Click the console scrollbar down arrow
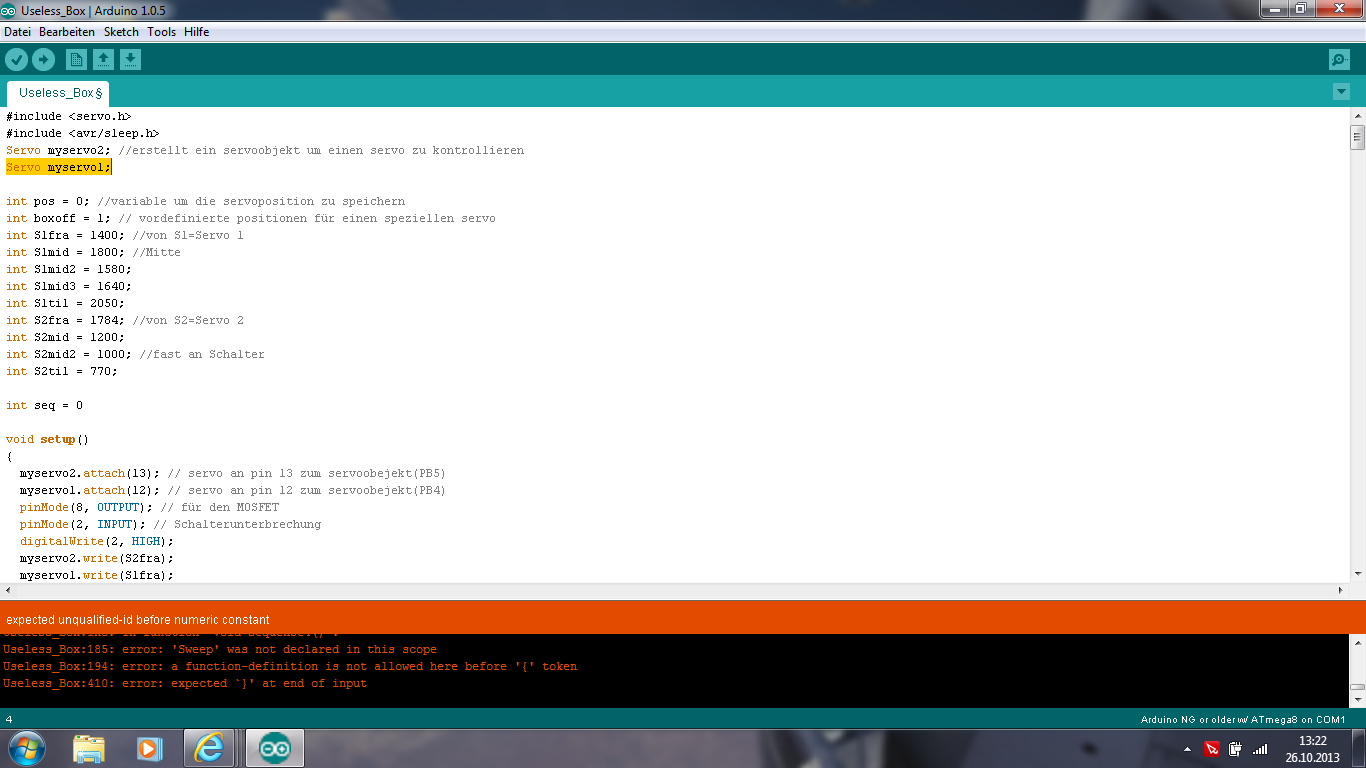This screenshot has width=1366, height=768. 1357,700
